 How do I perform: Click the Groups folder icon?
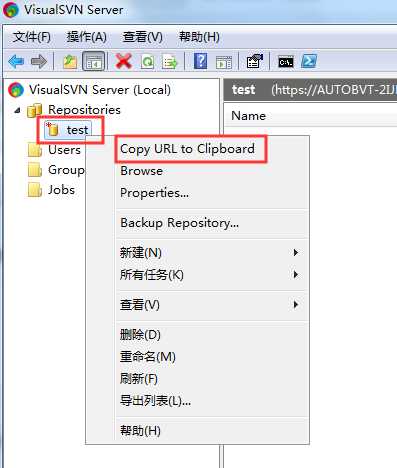tap(35, 170)
